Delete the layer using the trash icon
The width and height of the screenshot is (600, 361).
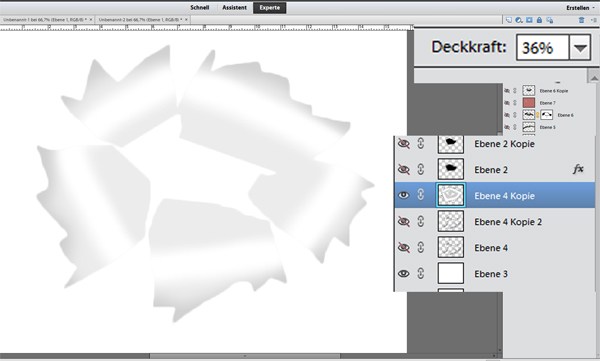(x=581, y=20)
